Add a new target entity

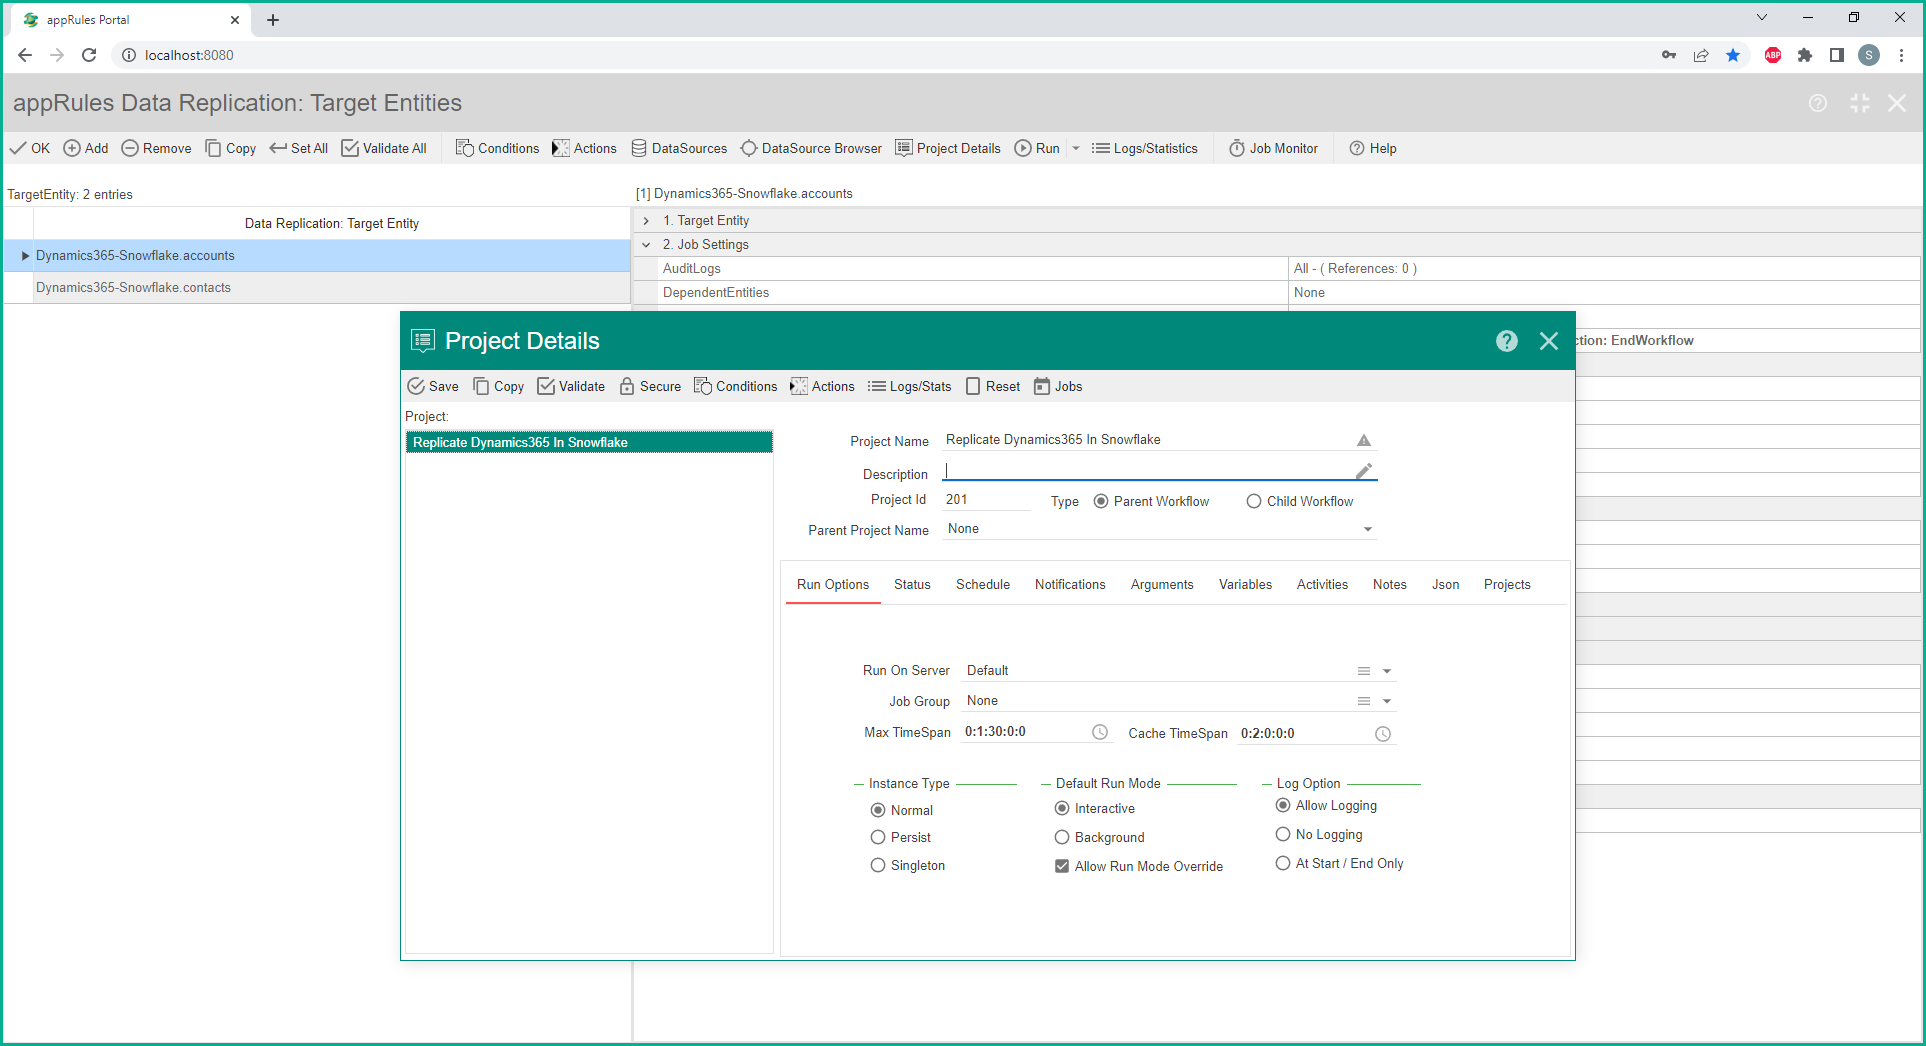[86, 148]
